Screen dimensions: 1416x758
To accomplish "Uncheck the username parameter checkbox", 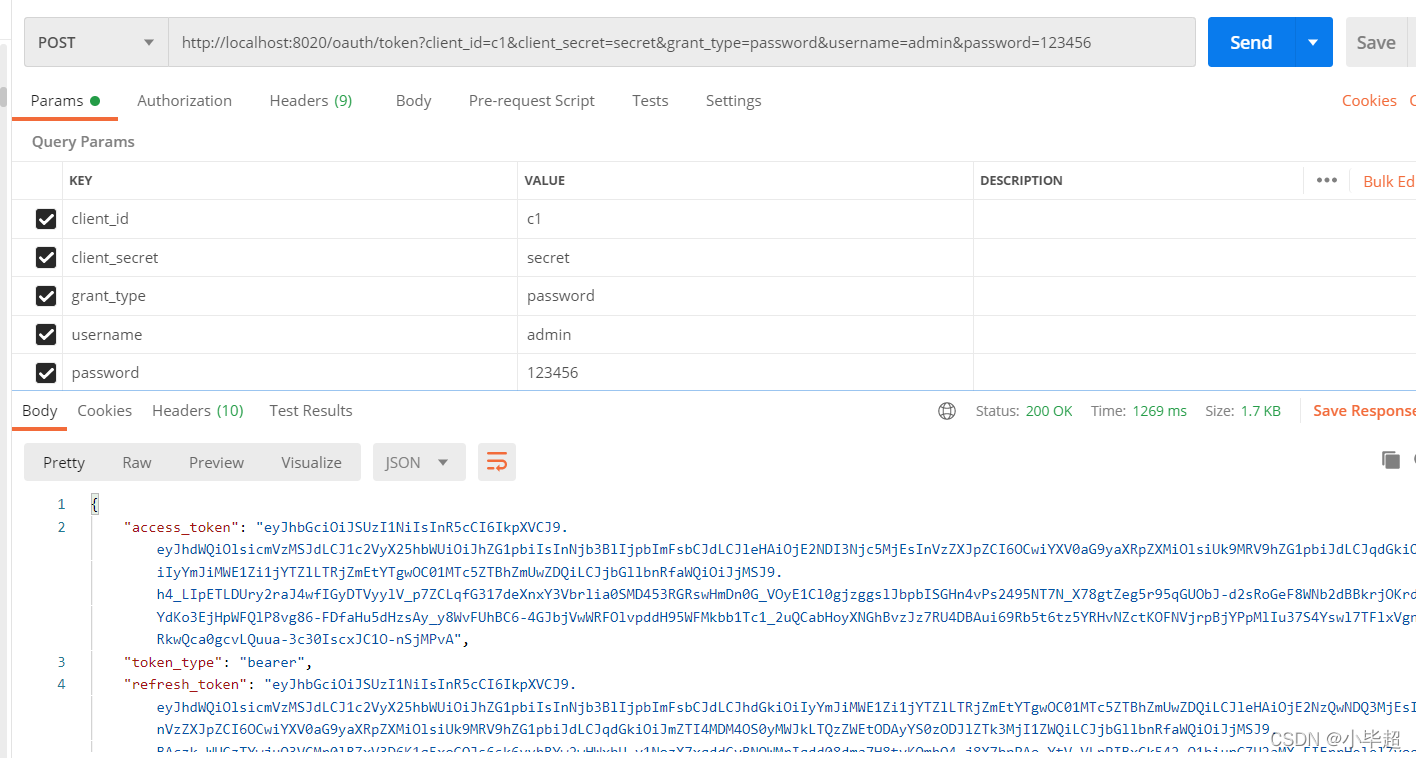I will click(46, 335).
